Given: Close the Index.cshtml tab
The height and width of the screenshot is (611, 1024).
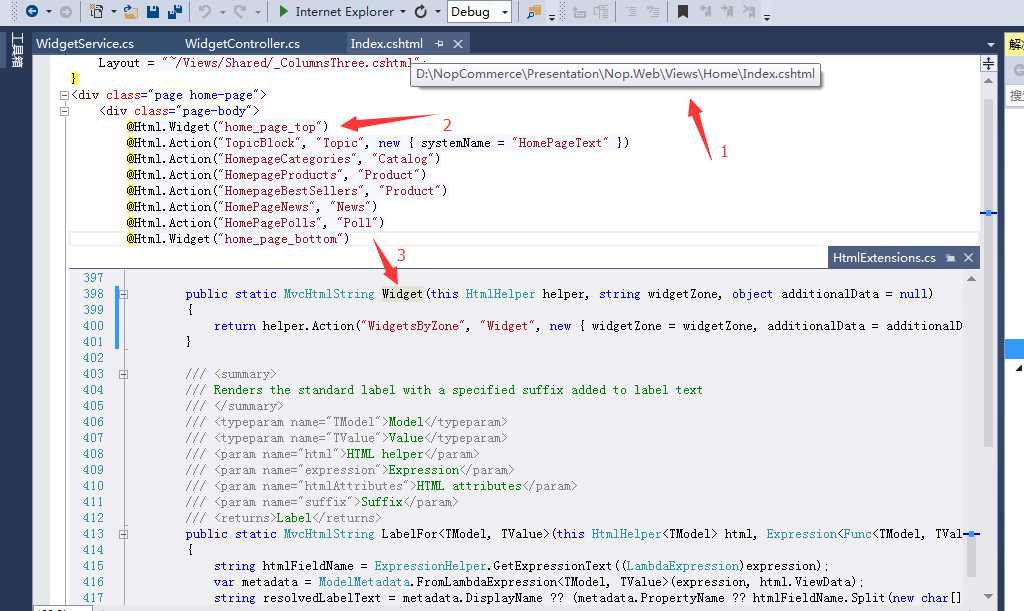Looking at the screenshot, I should 458,44.
